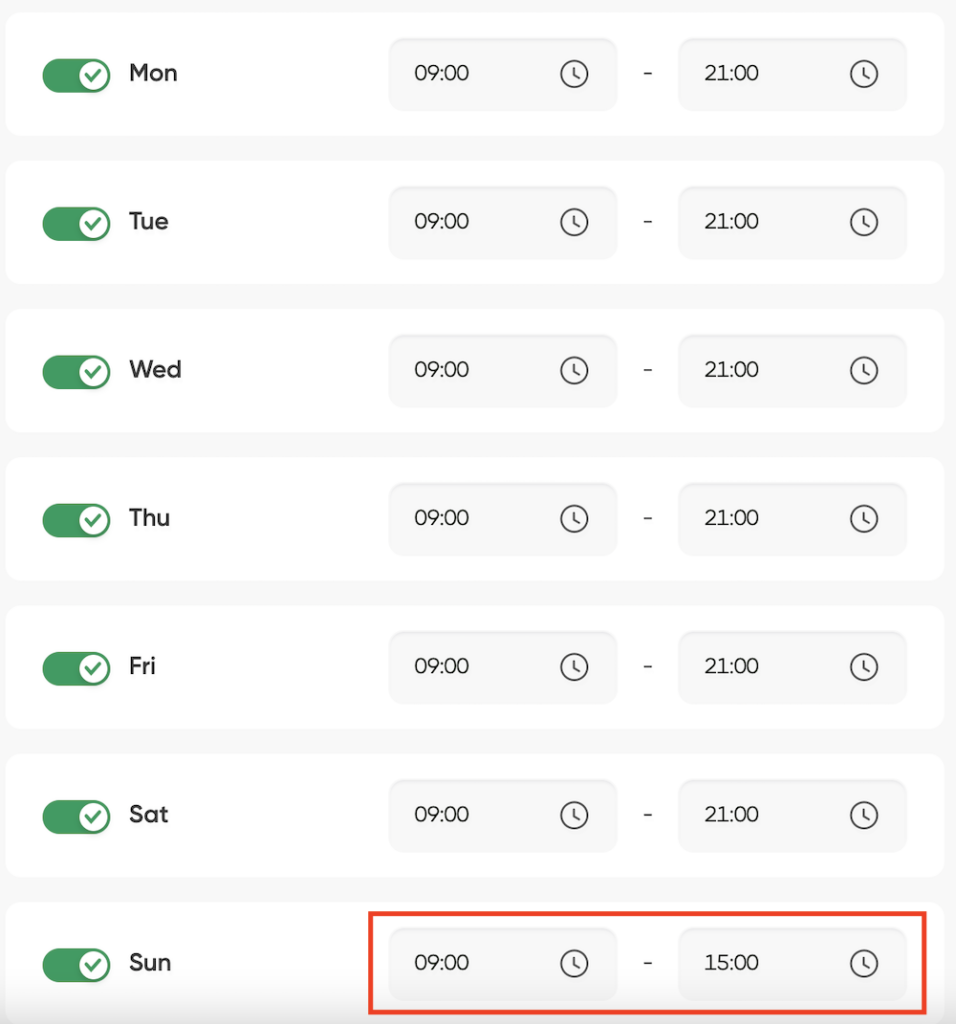Toggle Sun availability off

click(x=76, y=965)
